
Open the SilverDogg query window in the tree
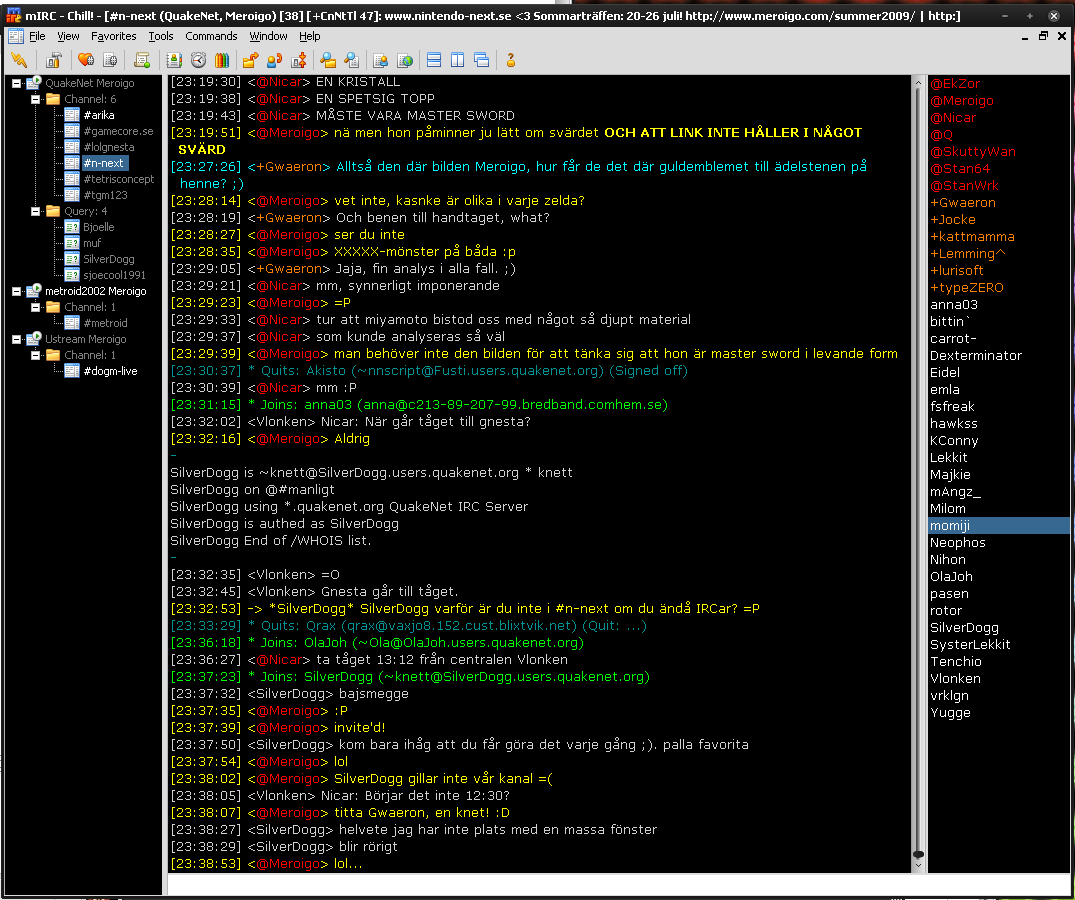tap(108, 259)
